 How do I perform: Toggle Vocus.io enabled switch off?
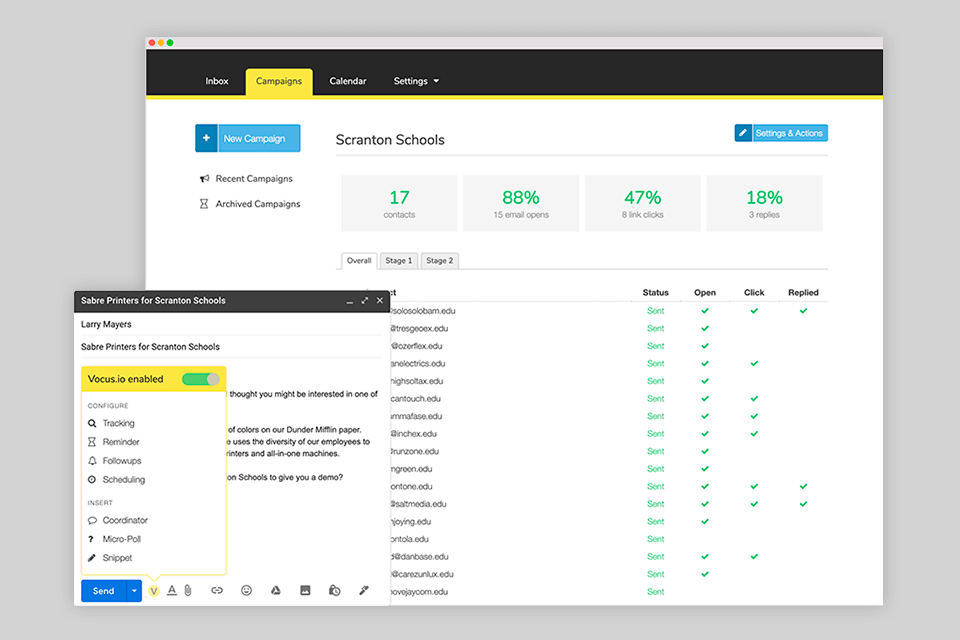[x=200, y=379]
